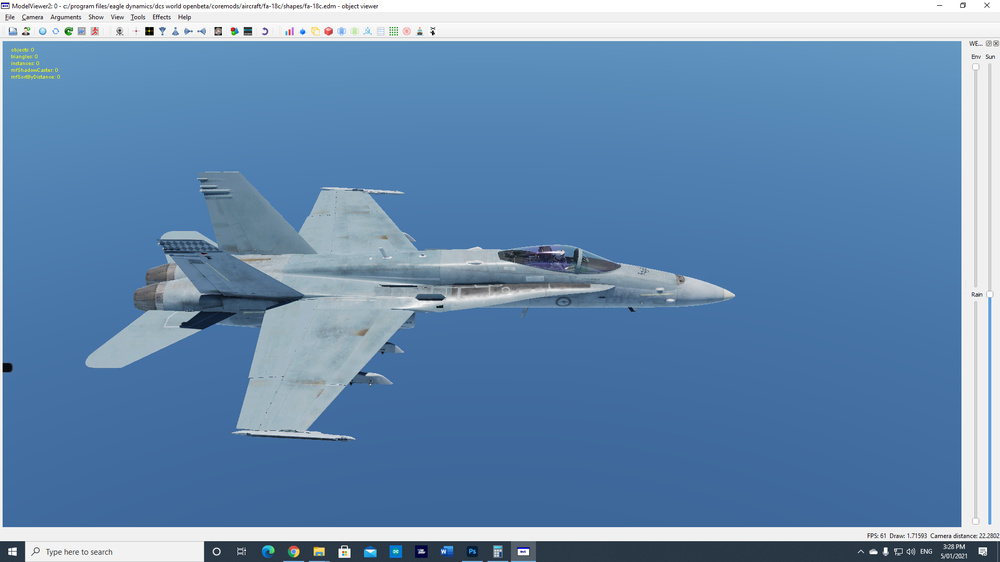Click the yellow sticky notes toolbar icon
Viewport: 1000px width, 562px height.
[x=316, y=31]
